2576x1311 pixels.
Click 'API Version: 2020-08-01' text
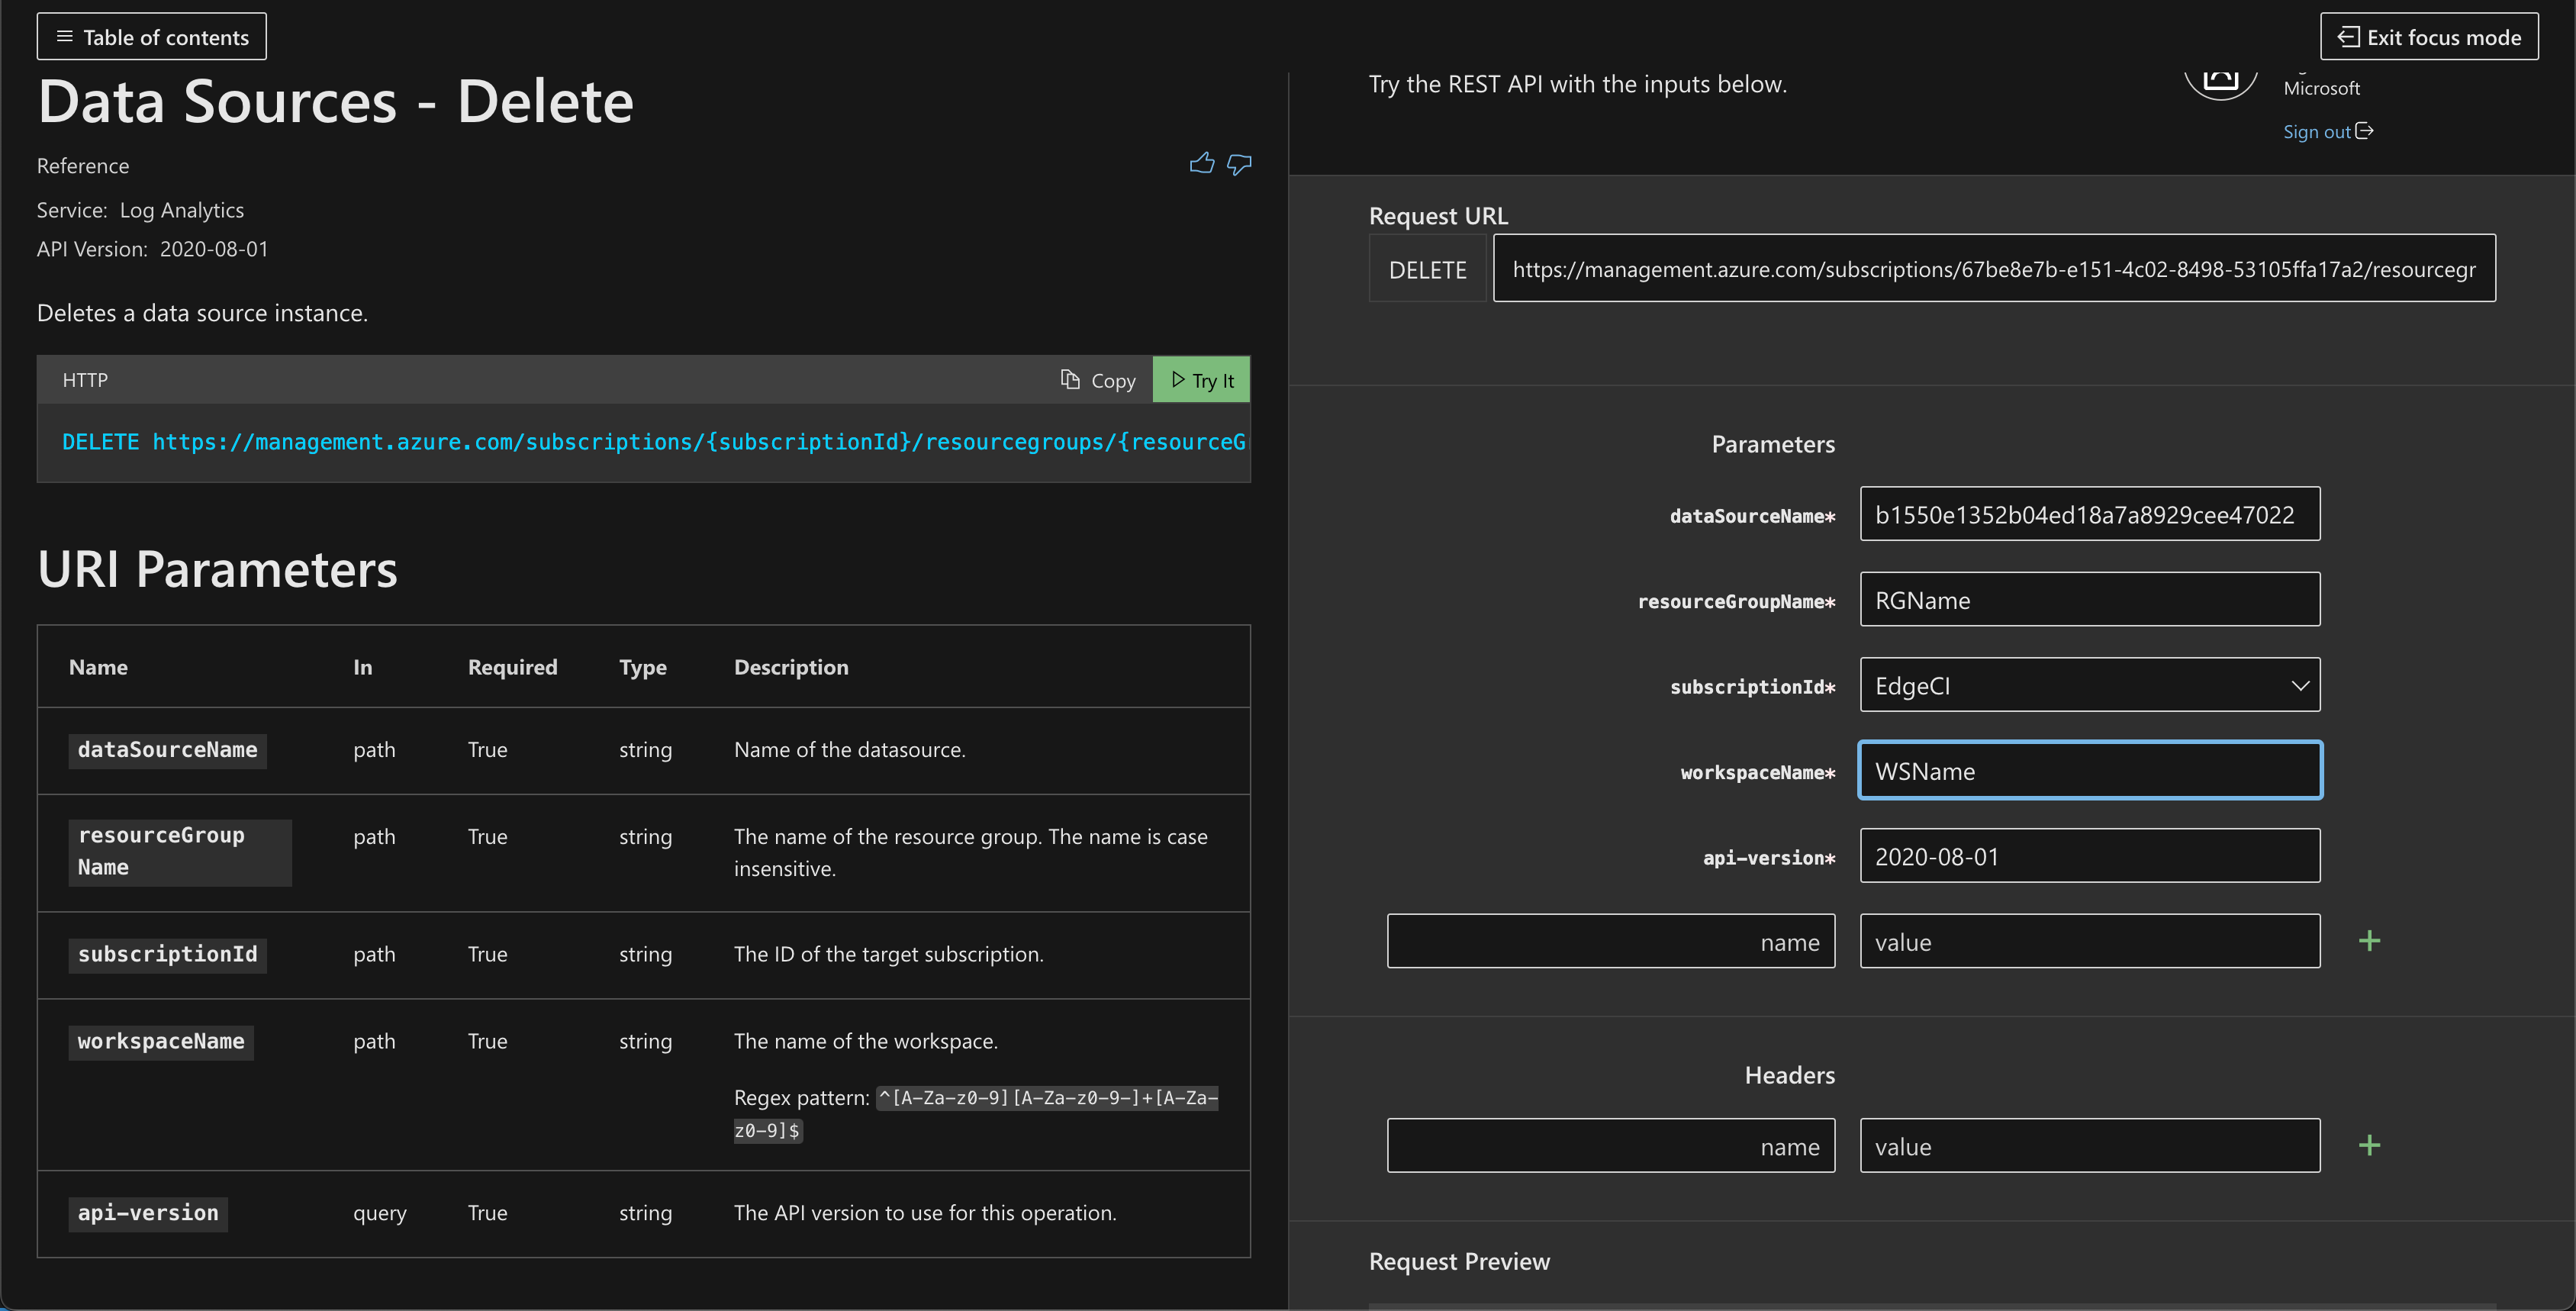[x=152, y=249]
